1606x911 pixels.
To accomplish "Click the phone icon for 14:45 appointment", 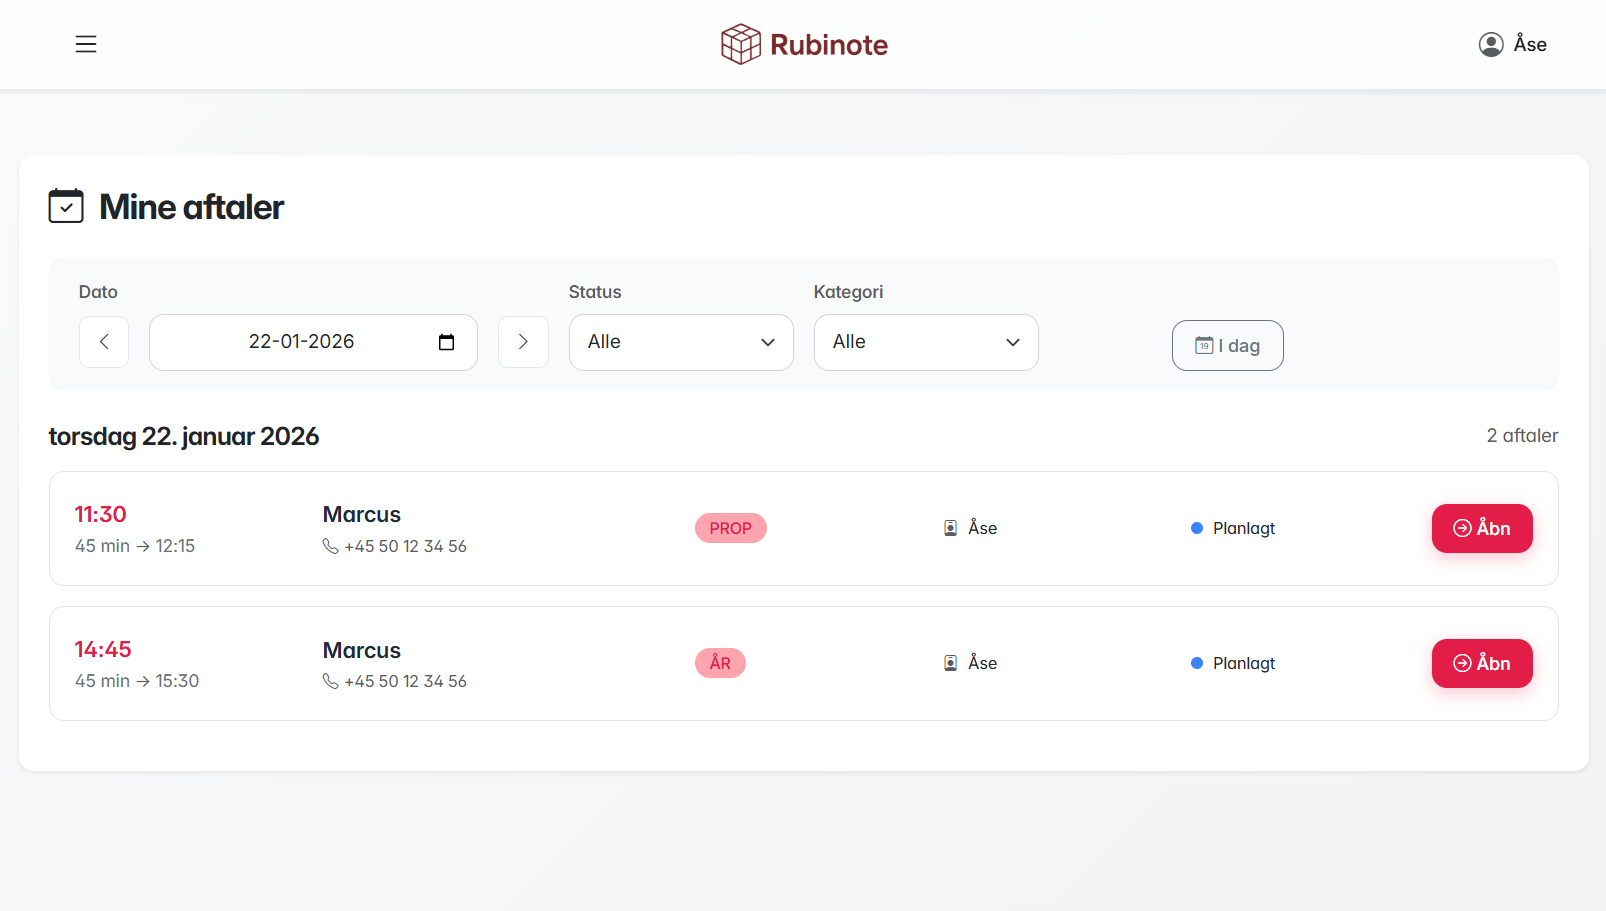I will (x=330, y=681).
